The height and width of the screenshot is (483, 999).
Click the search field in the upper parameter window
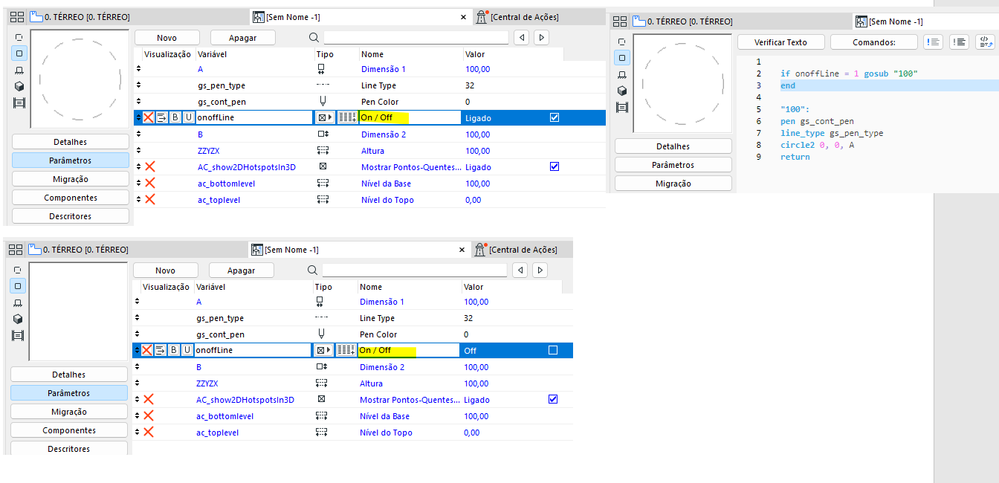pyautogui.click(x=416, y=38)
